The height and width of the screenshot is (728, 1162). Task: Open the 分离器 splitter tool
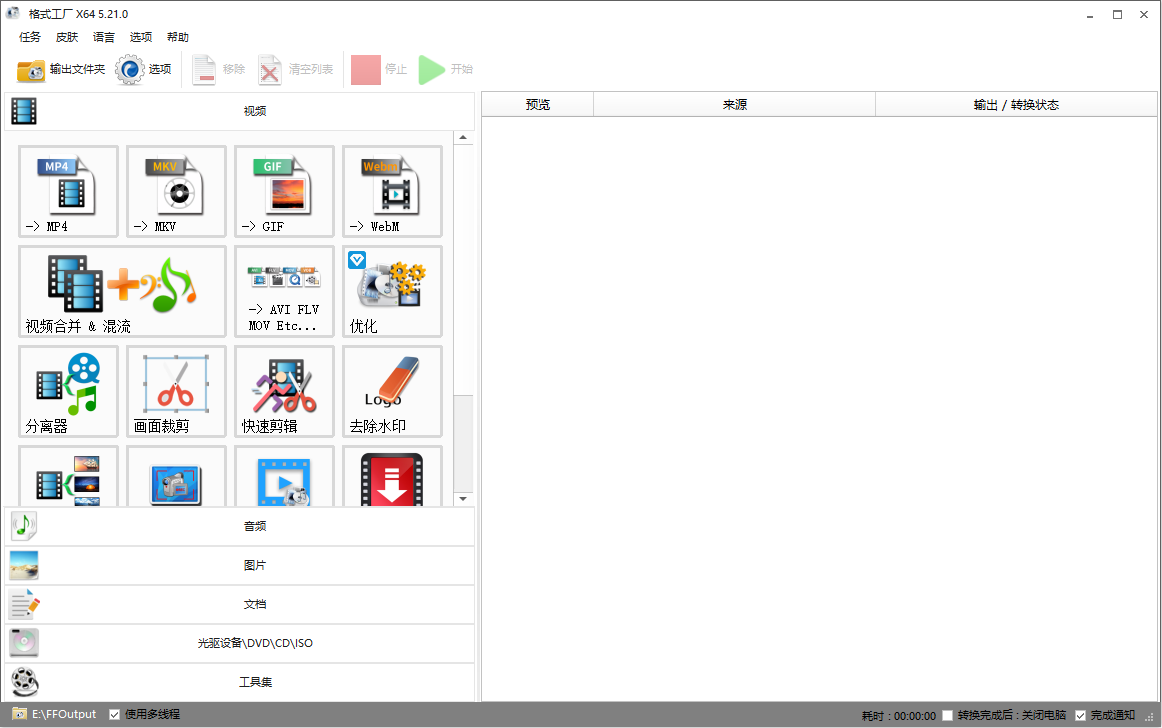tap(68, 391)
